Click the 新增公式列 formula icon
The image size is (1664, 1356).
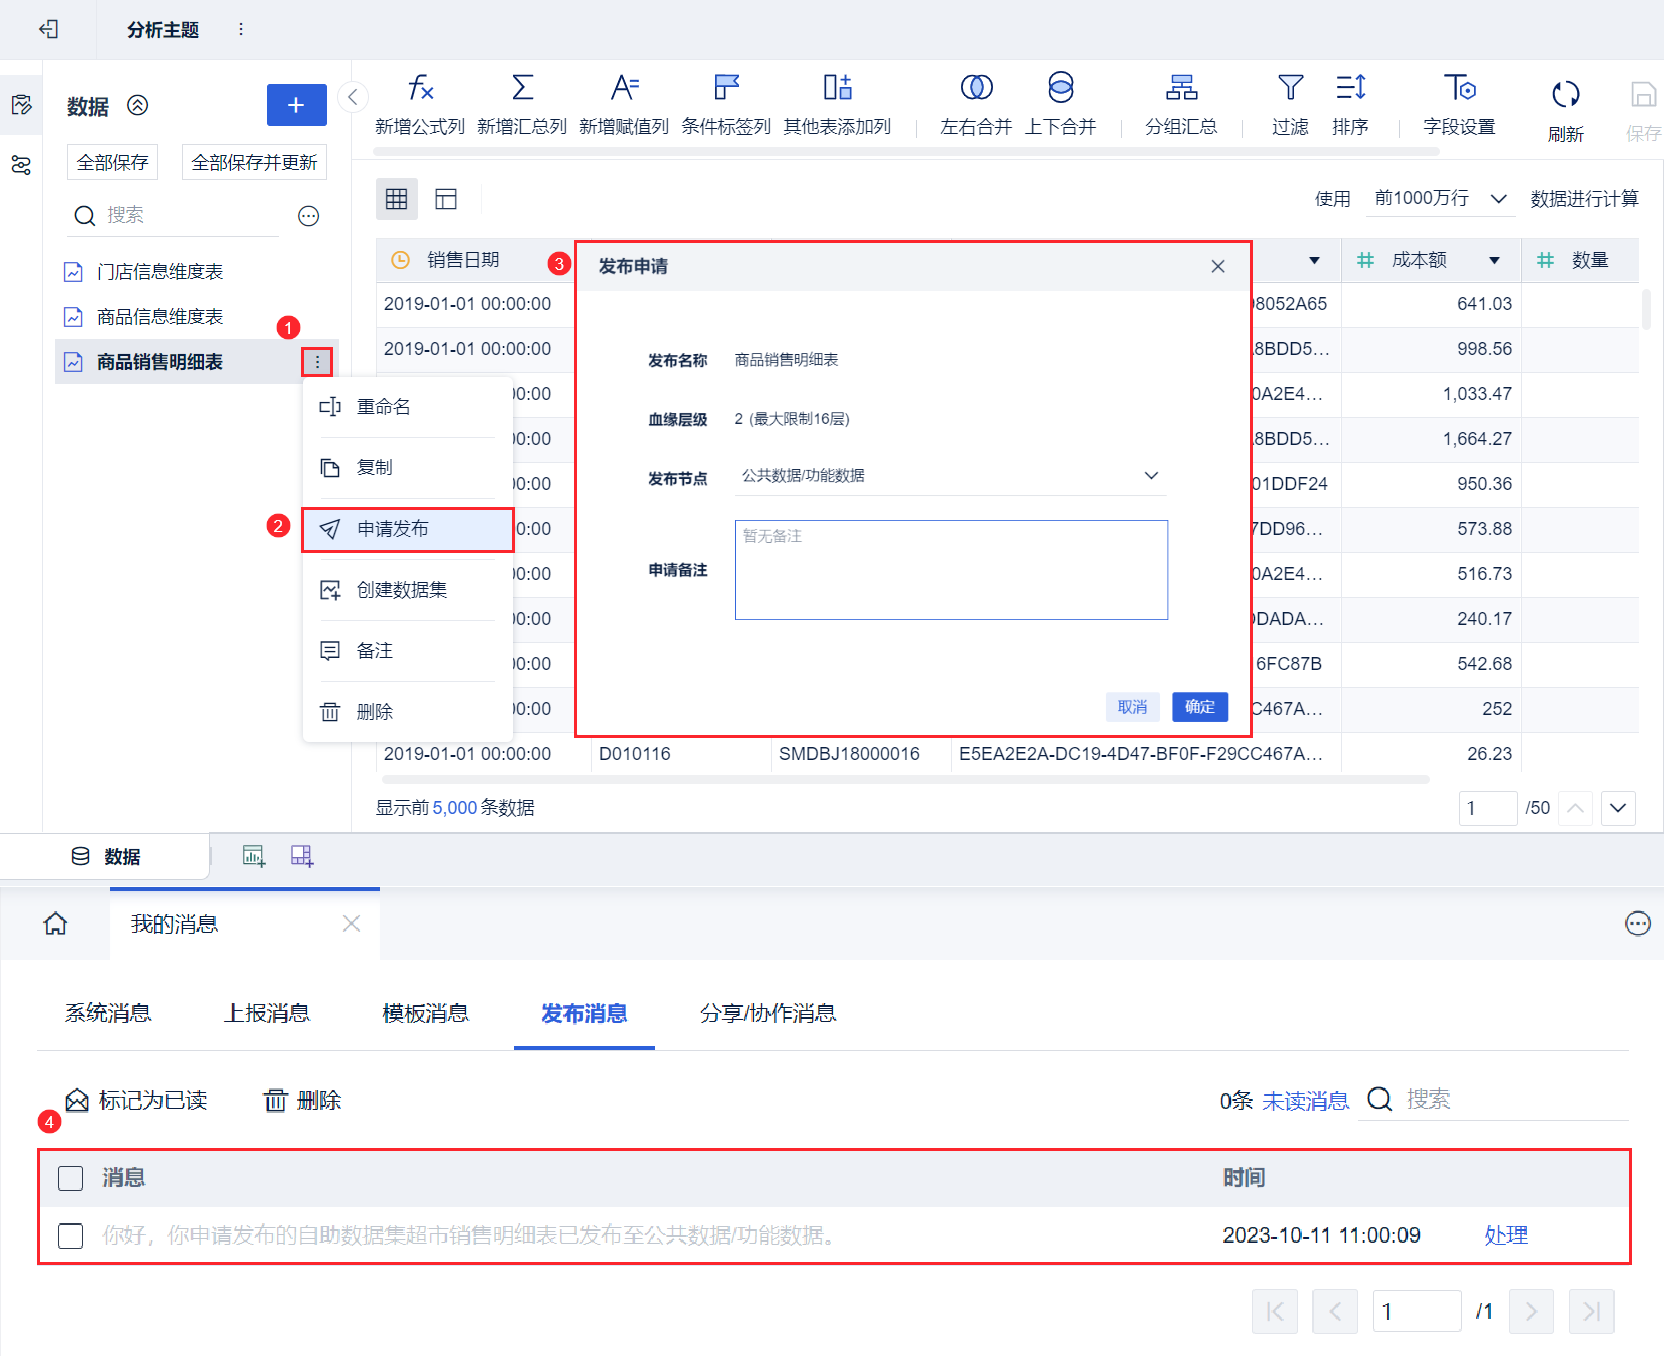(x=420, y=88)
